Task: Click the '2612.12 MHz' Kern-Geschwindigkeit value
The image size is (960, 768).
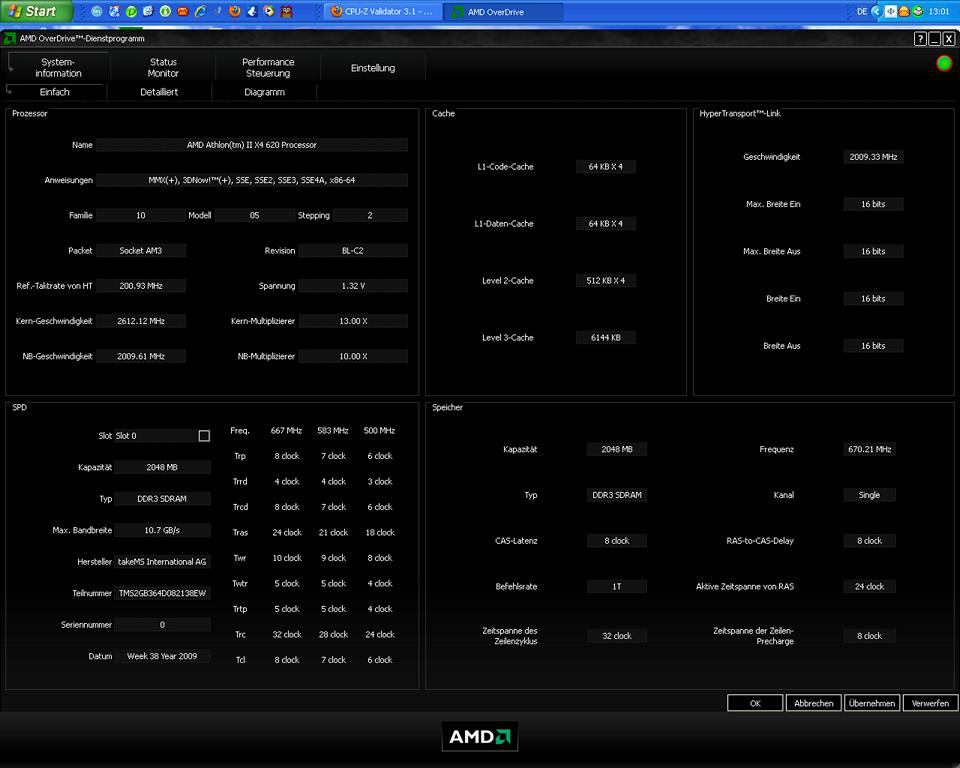Action: click(141, 321)
